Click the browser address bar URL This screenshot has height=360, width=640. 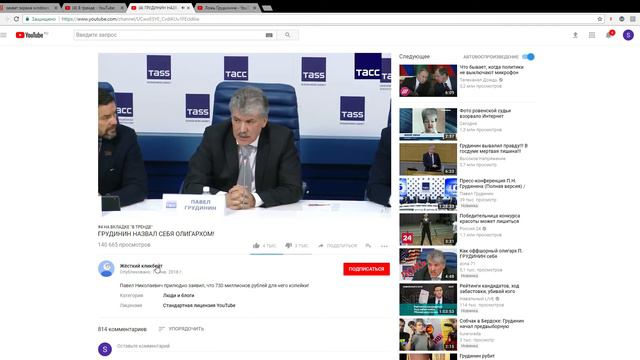point(130,19)
